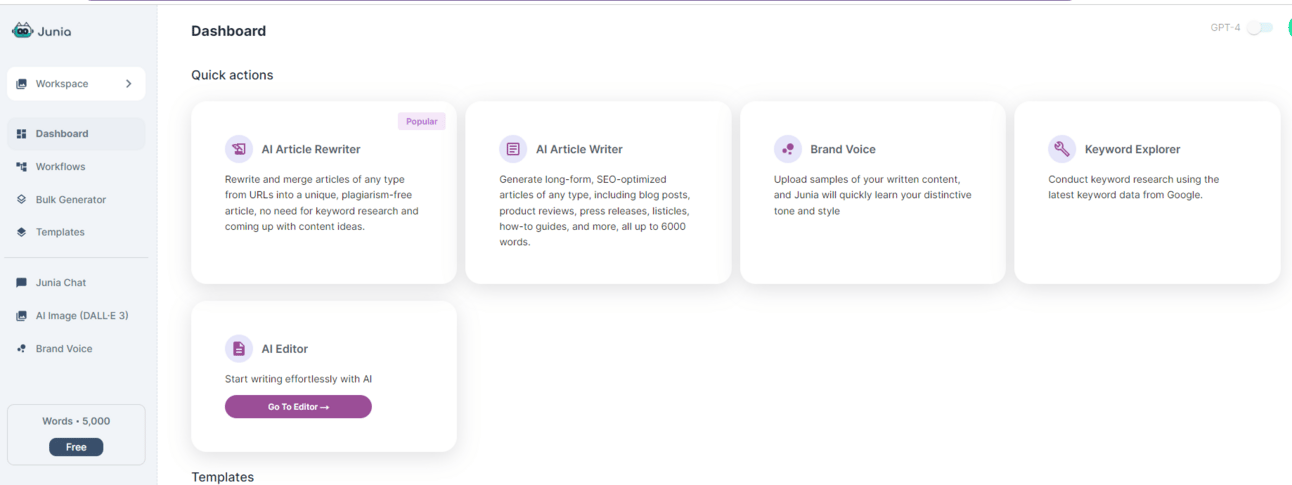The width and height of the screenshot is (1292, 485).
Task: Open the AI Article Rewriter title
Action: coord(311,149)
